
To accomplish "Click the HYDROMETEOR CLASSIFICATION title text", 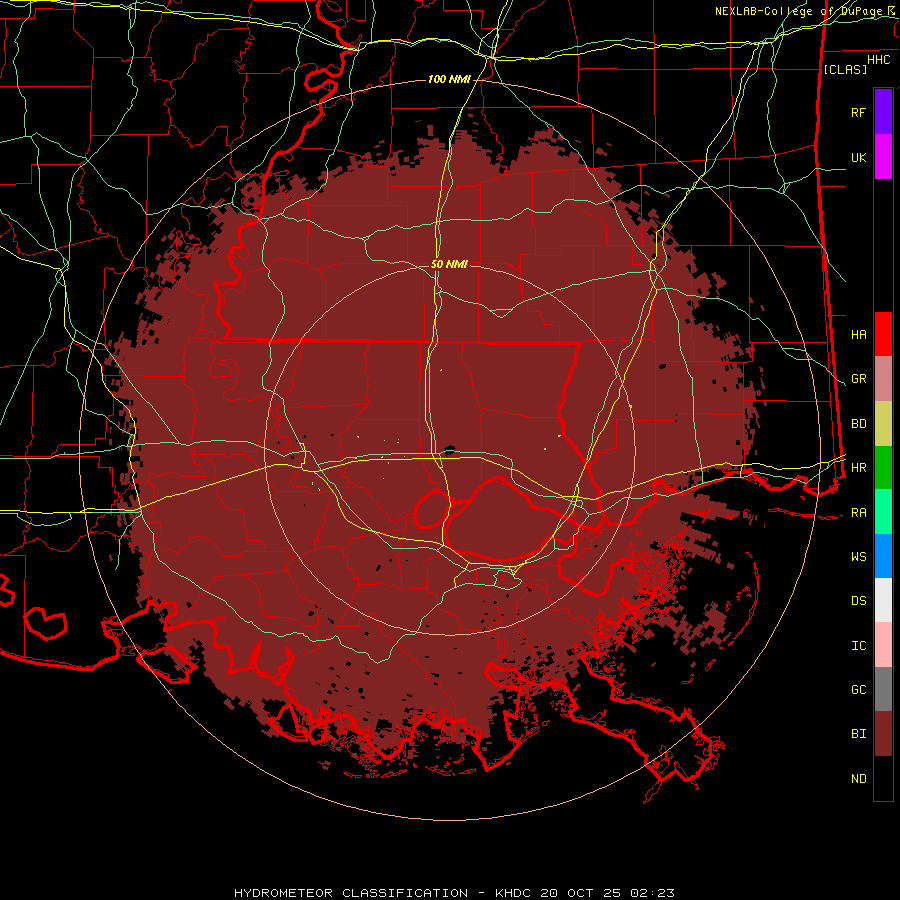I will [x=351, y=893].
